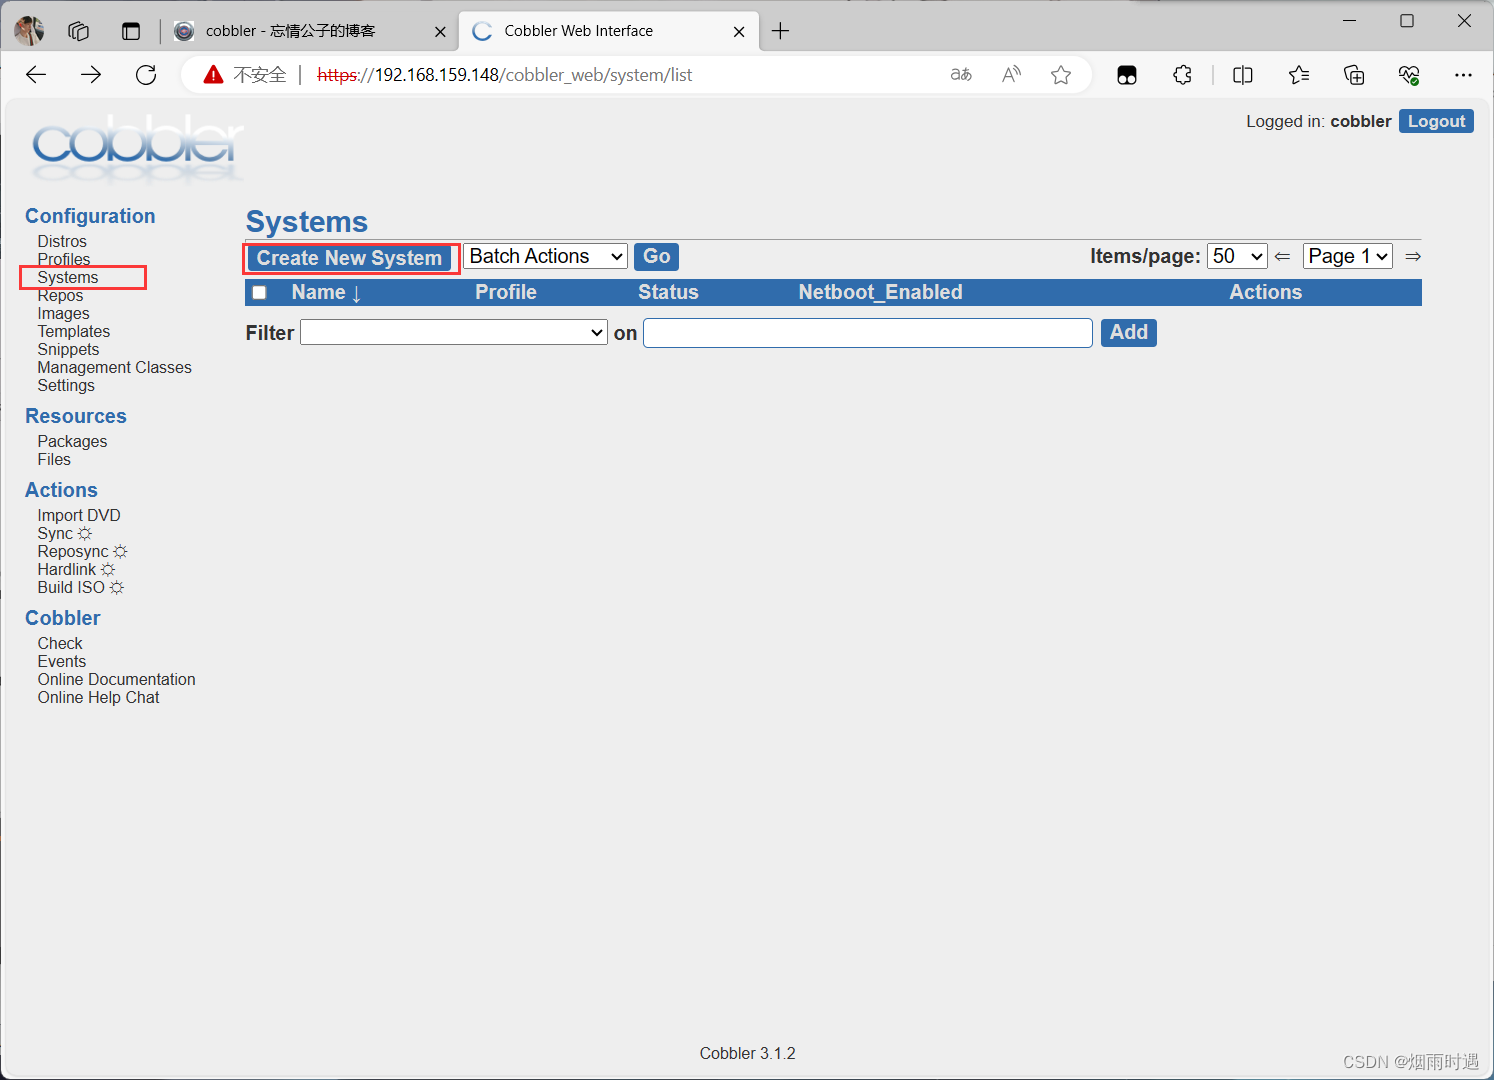Close the Cobbler Web Interface tab
Viewport: 1494px width, 1080px height.
click(x=739, y=32)
